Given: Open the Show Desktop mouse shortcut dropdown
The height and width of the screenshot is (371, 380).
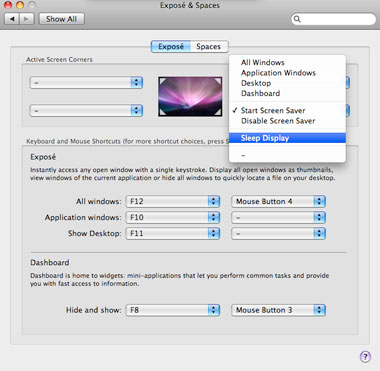Looking at the screenshot, I should coord(278,233).
